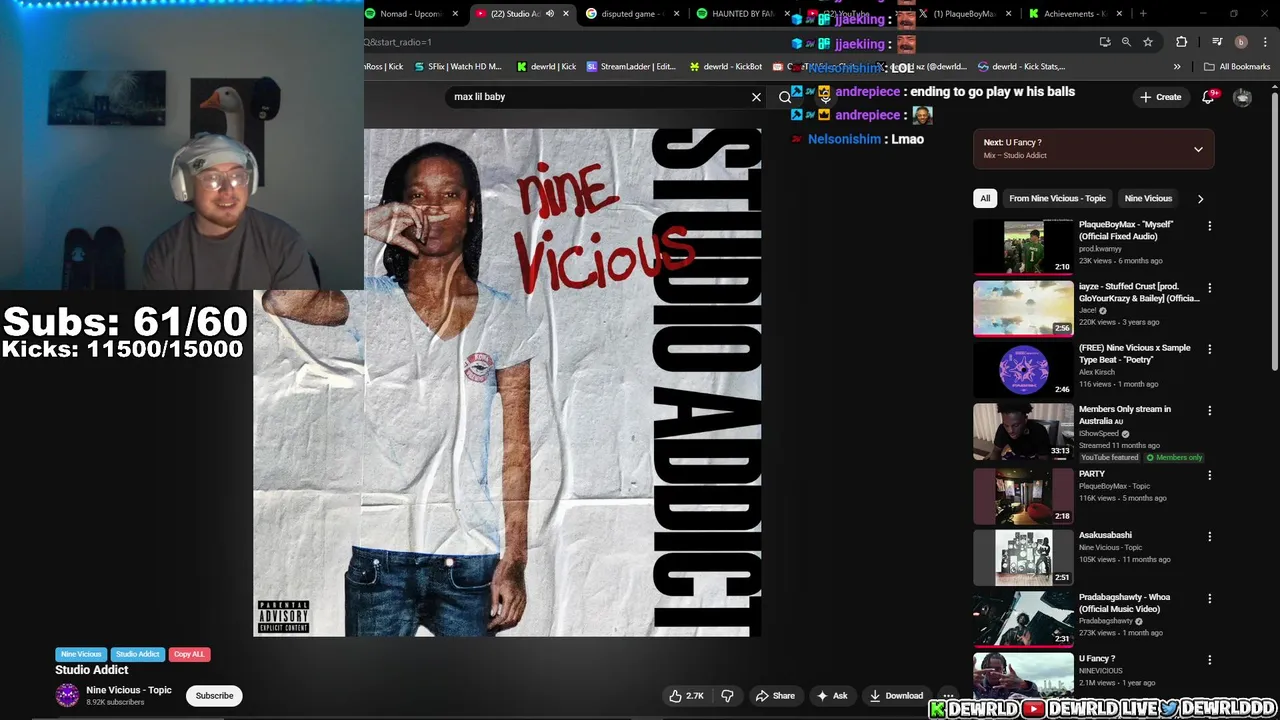The image size is (1280, 720).
Task: Expand the Next: U Fancy ? queue
Action: click(1198, 149)
